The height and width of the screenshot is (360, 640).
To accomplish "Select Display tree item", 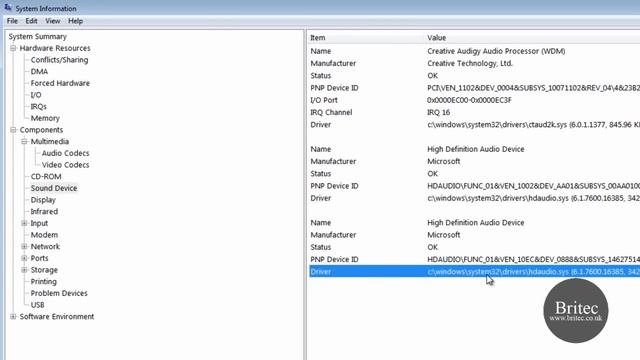I will point(43,200).
